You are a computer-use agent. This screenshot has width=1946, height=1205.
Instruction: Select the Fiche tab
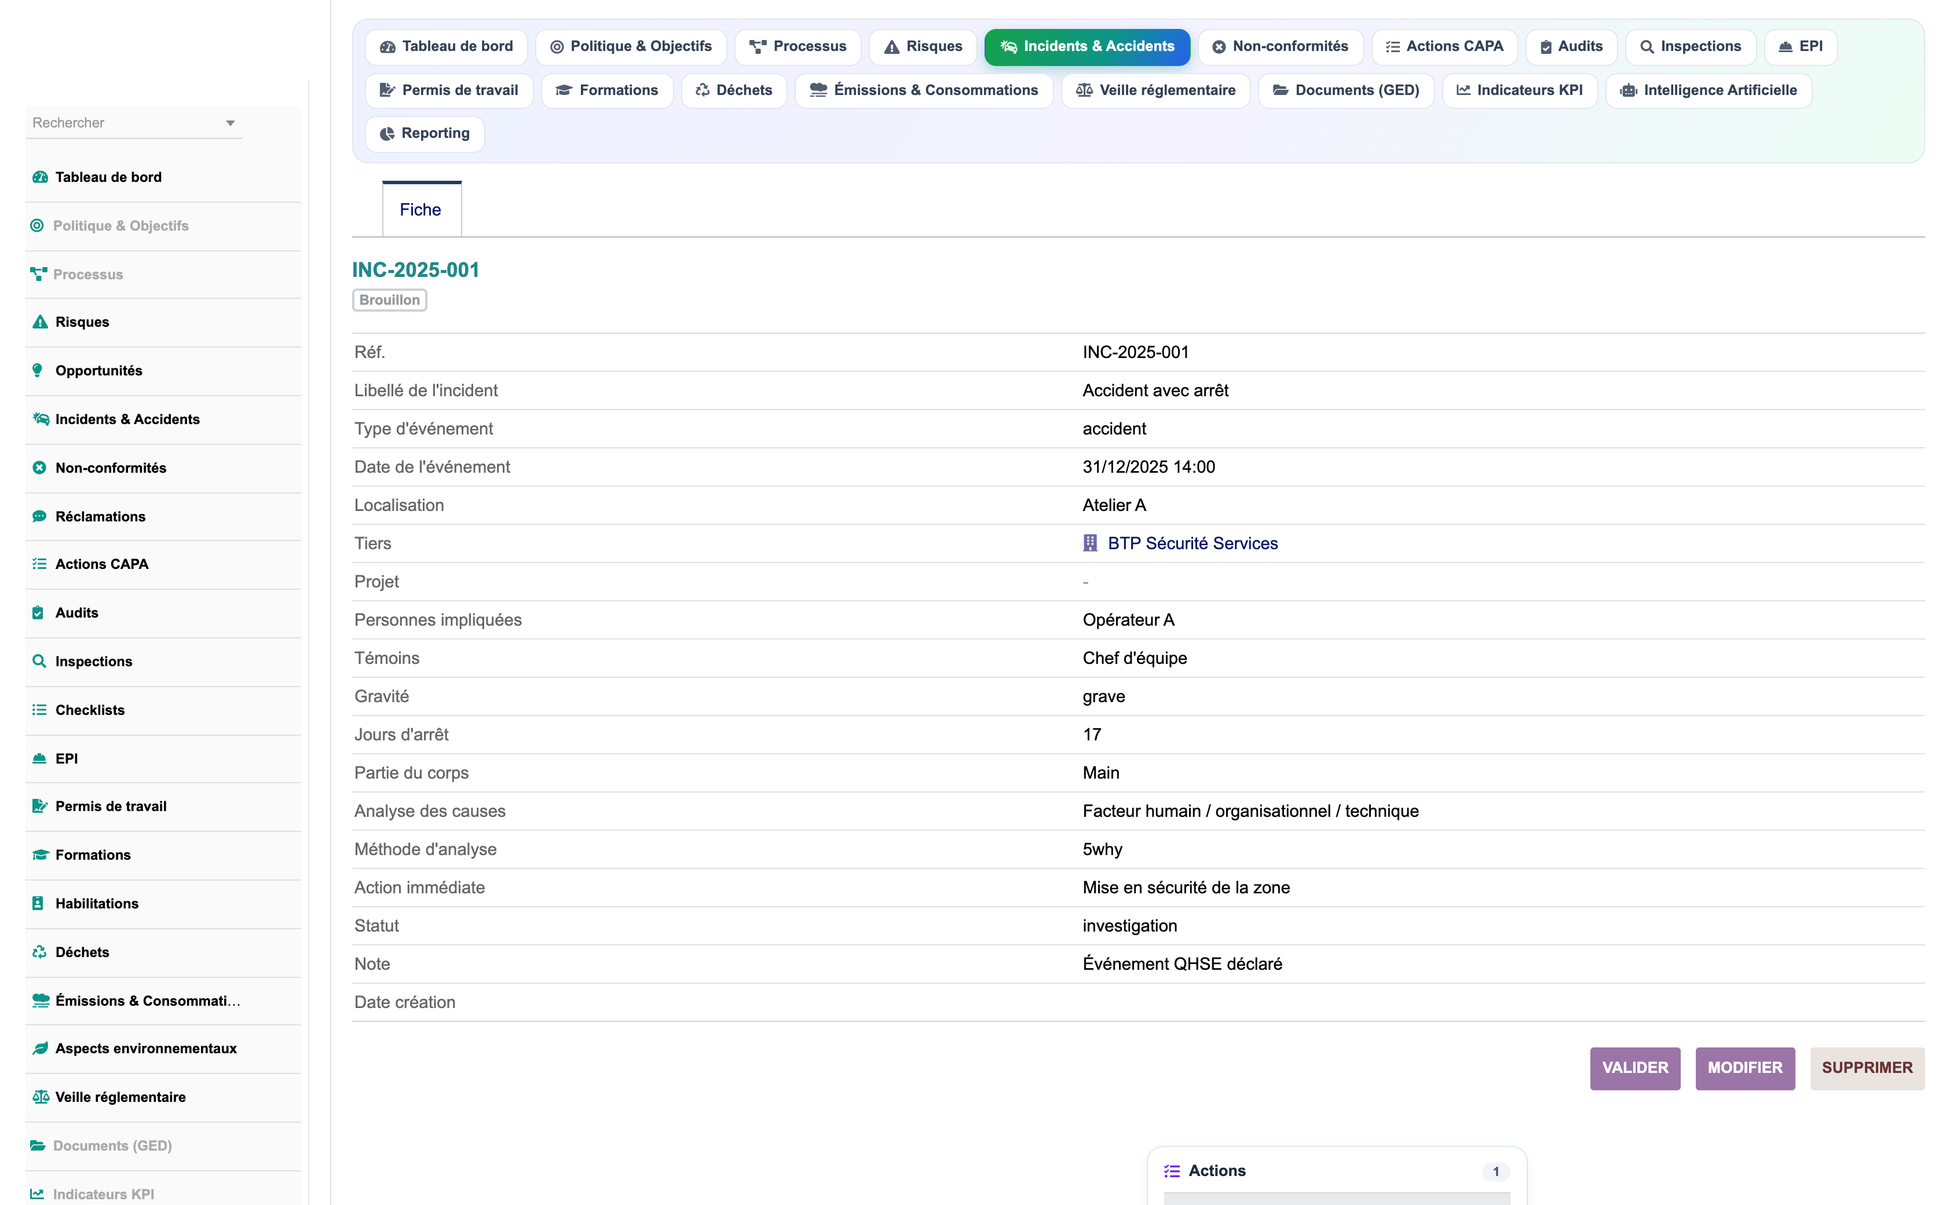point(421,209)
